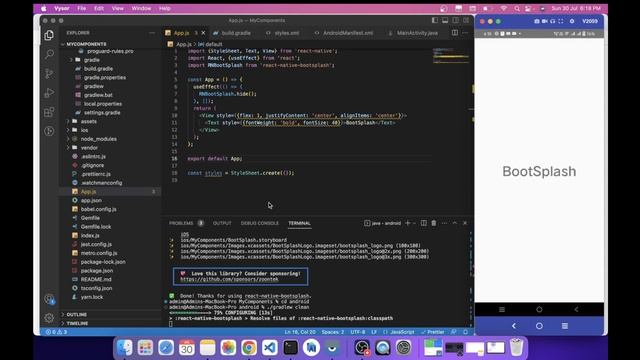Expand the assets folder
The width and height of the screenshot is (640, 360).
(89, 121)
